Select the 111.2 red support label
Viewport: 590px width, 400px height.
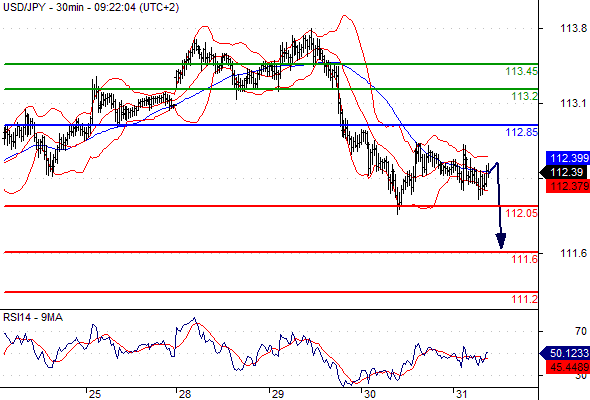525,300
